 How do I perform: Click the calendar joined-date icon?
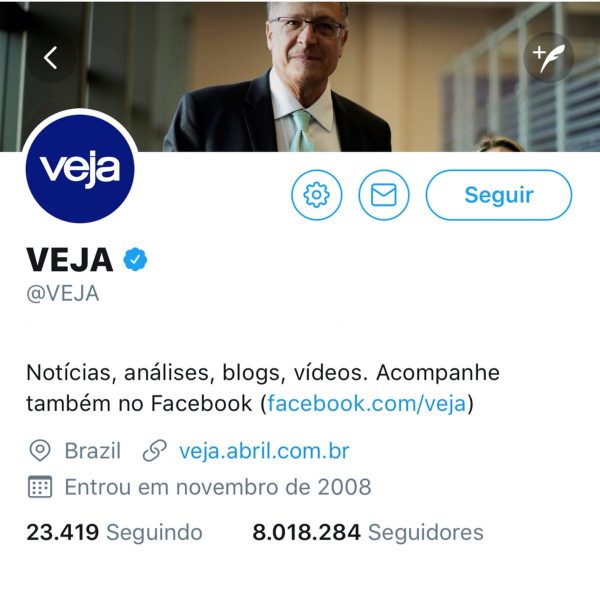[40, 487]
